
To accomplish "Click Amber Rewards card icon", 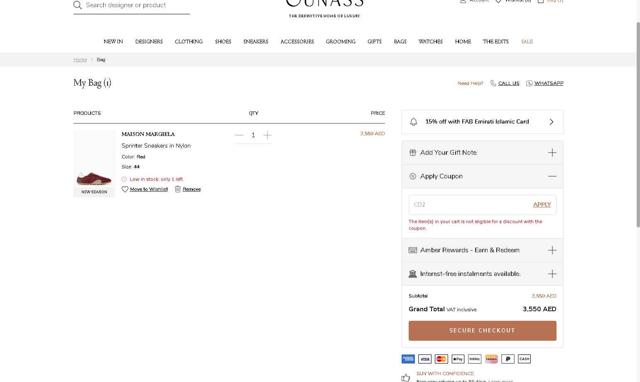I will pos(413,250).
